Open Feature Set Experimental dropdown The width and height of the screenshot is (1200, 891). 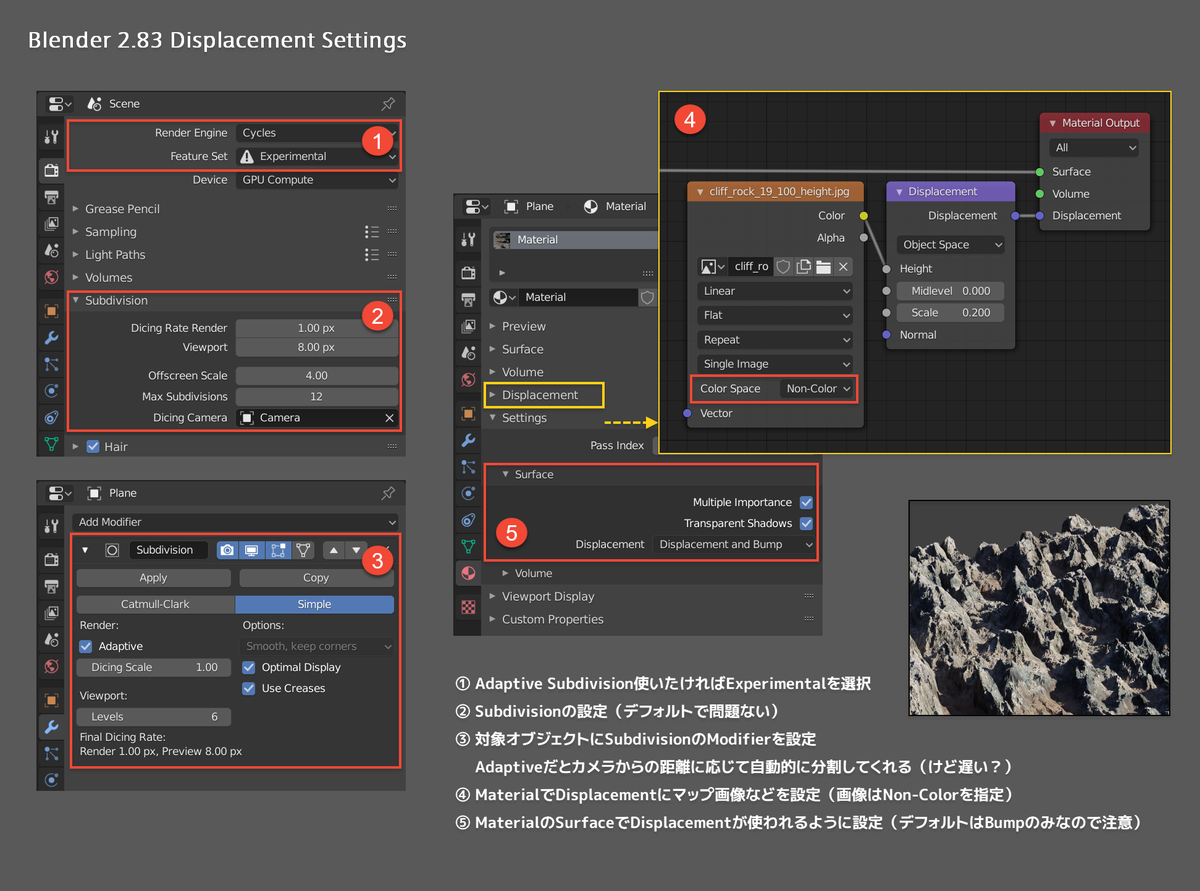click(317, 156)
